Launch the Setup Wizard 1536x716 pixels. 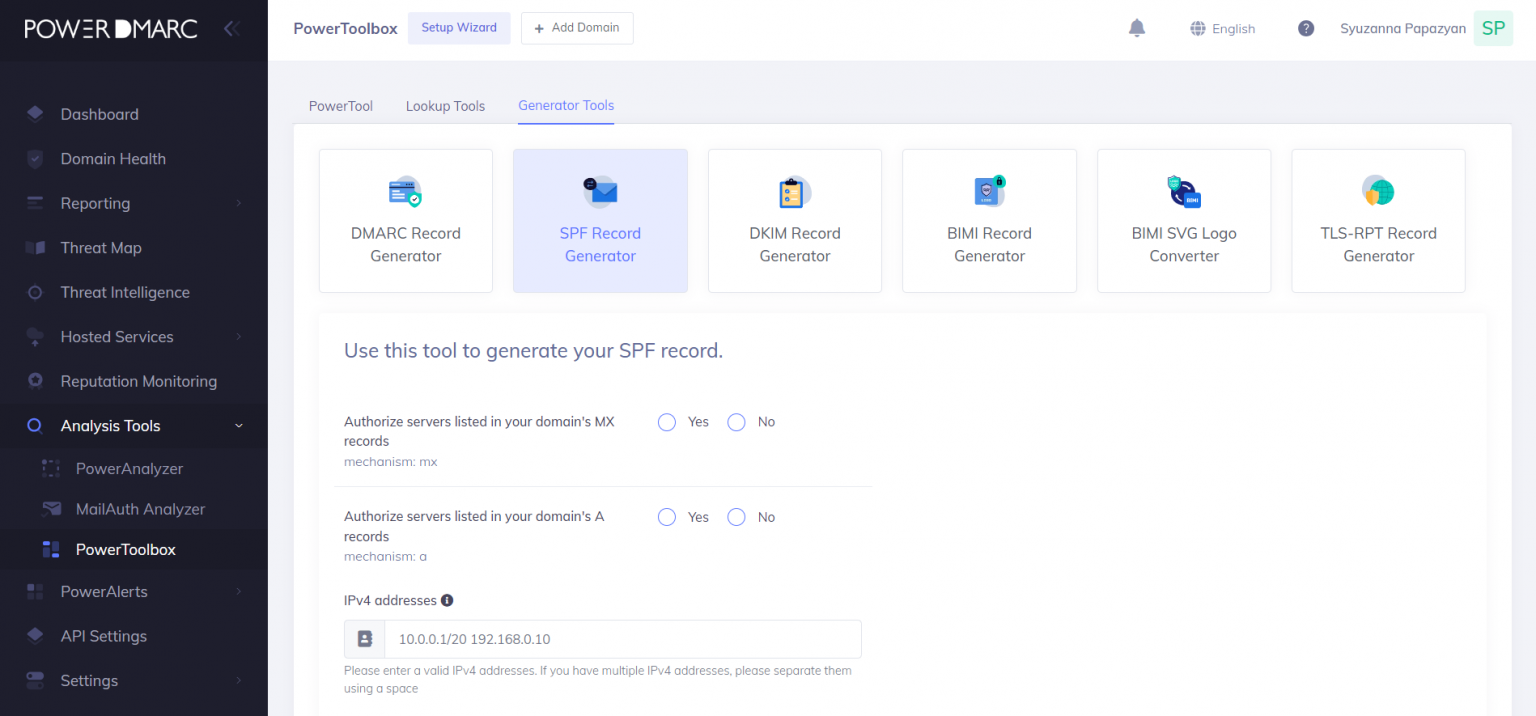(x=459, y=28)
